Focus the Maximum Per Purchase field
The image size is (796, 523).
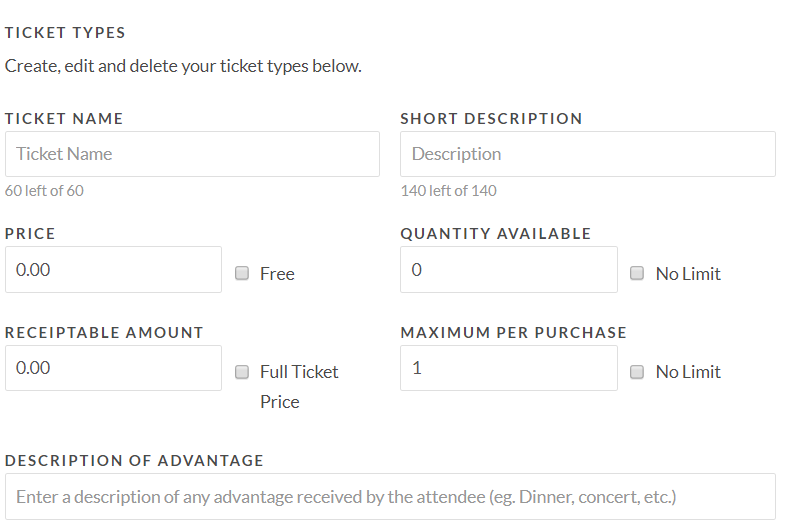[508, 368]
